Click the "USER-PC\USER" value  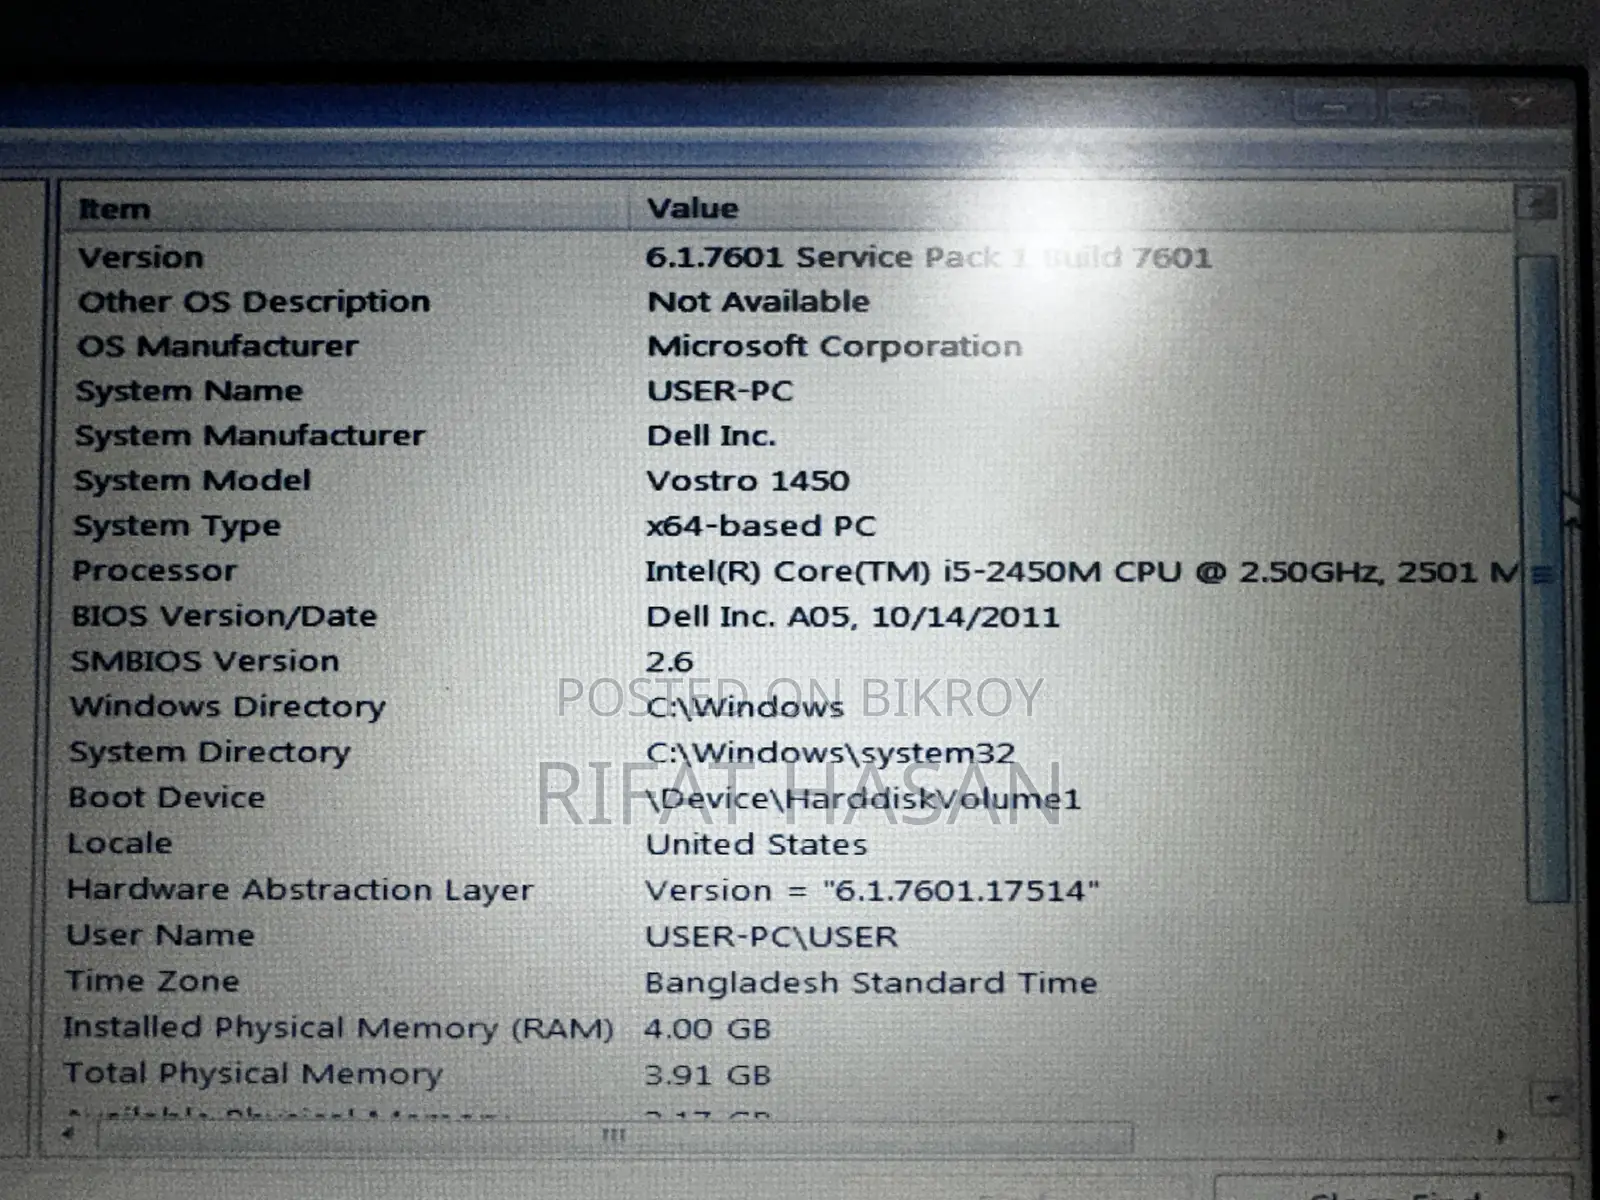tap(771, 937)
